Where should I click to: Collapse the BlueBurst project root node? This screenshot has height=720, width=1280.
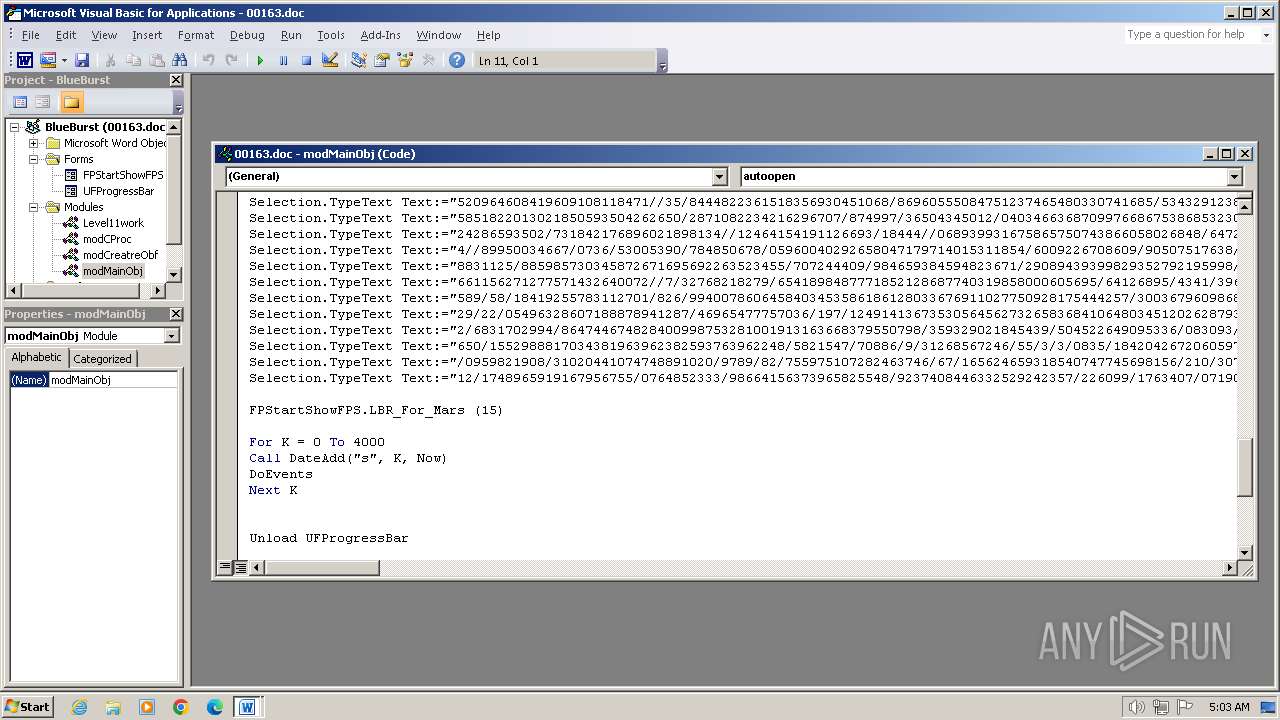click(x=14, y=127)
